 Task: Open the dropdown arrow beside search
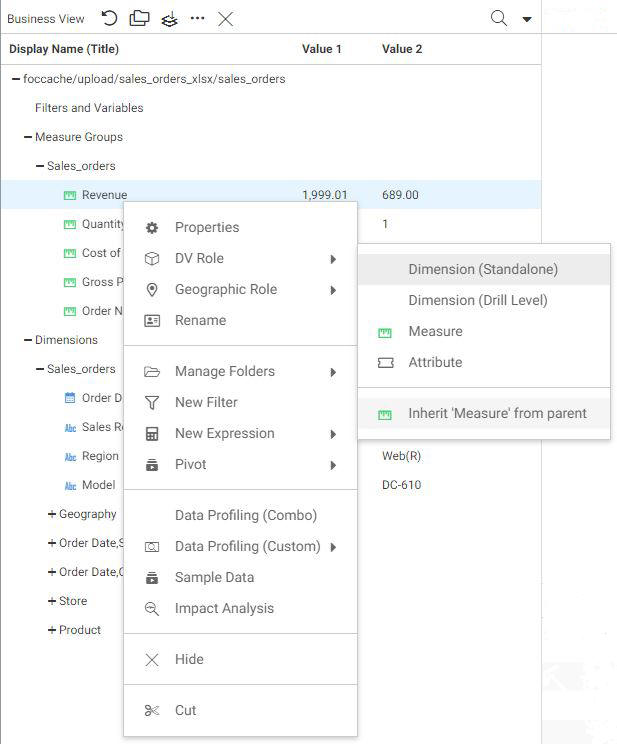point(527,19)
